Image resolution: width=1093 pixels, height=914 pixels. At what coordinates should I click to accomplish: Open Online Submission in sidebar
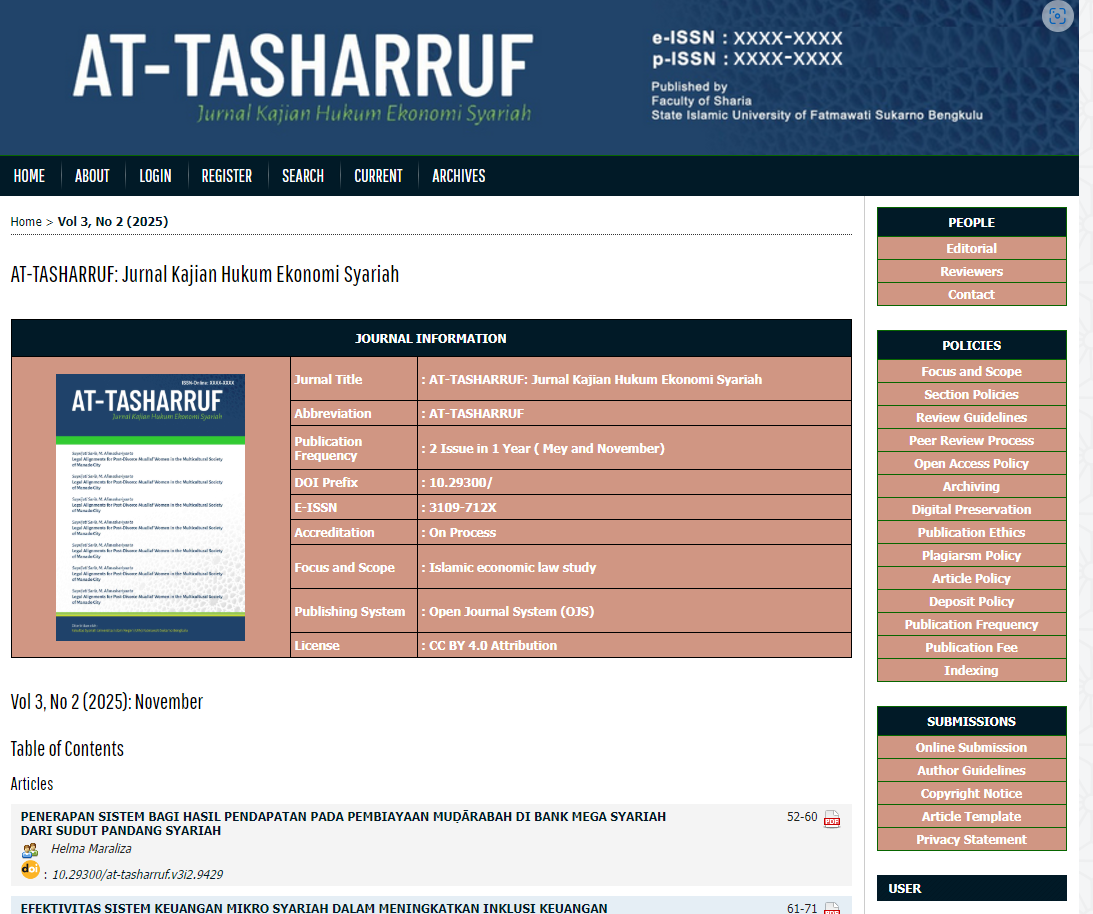(971, 748)
